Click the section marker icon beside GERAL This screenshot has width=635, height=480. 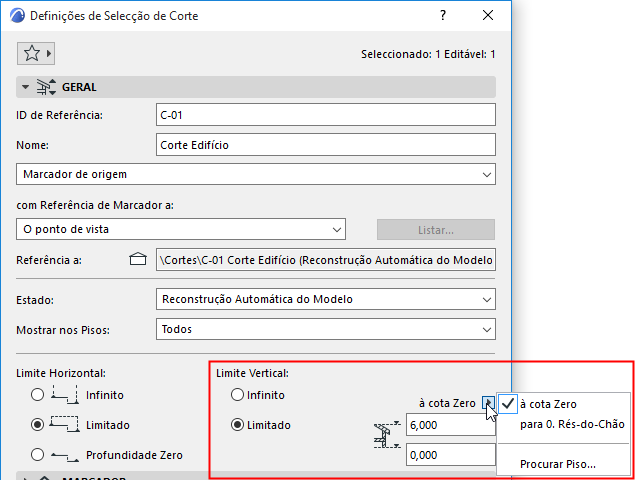pos(47,87)
